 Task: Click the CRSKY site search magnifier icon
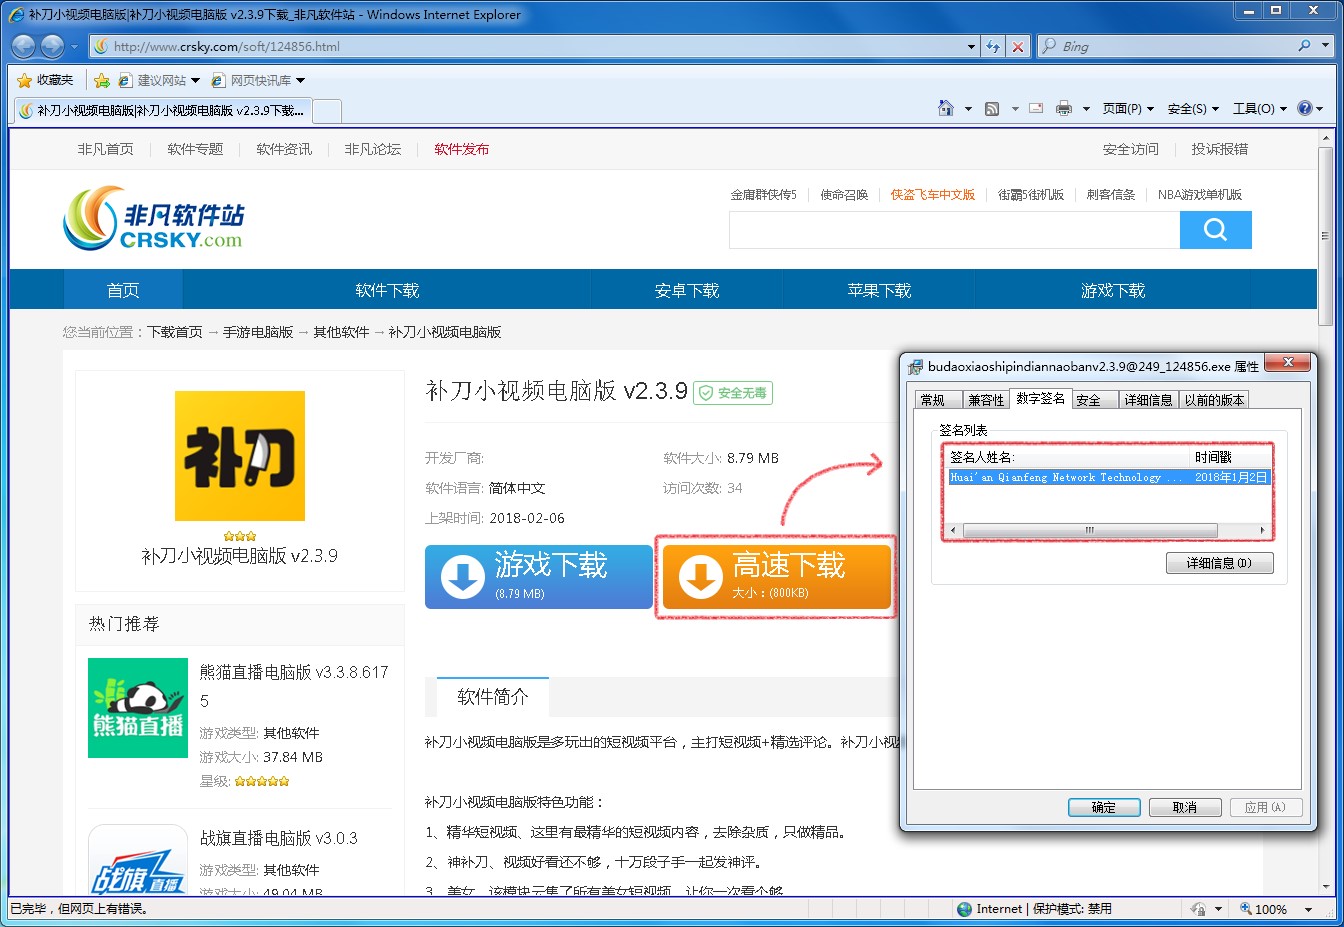coord(1215,230)
